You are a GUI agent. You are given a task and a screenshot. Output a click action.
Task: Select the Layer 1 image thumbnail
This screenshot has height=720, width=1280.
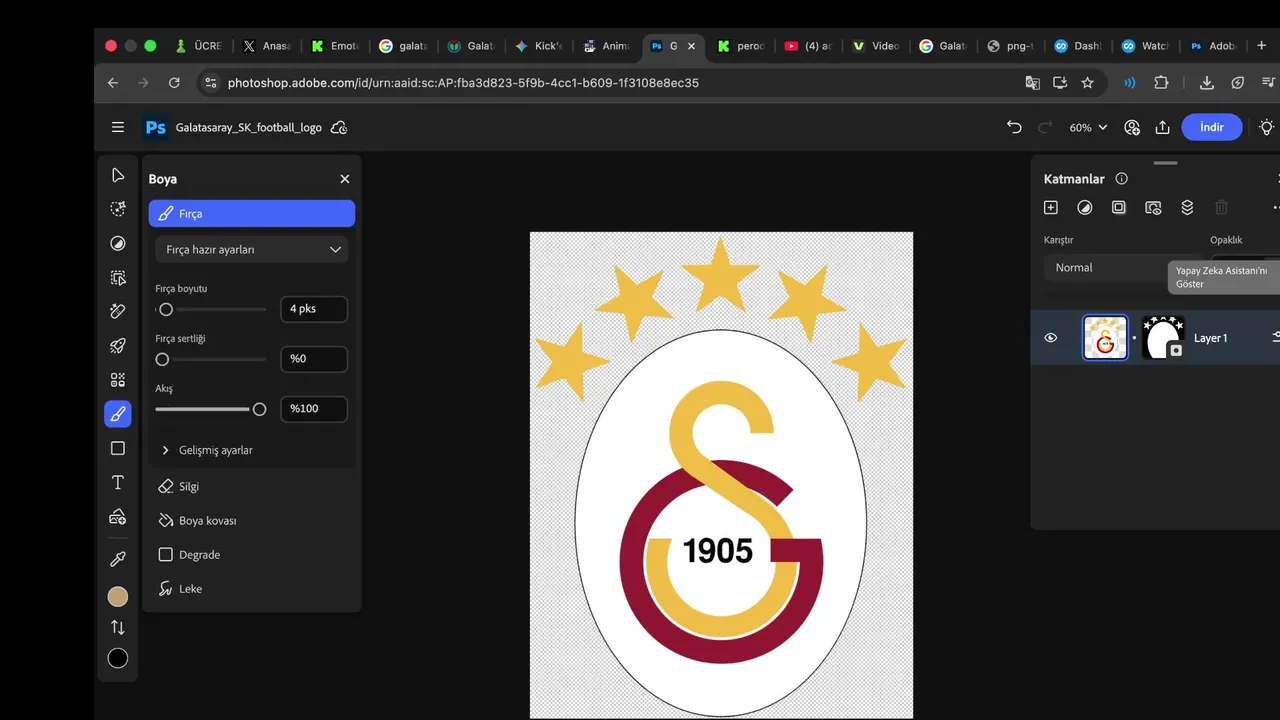click(1105, 338)
